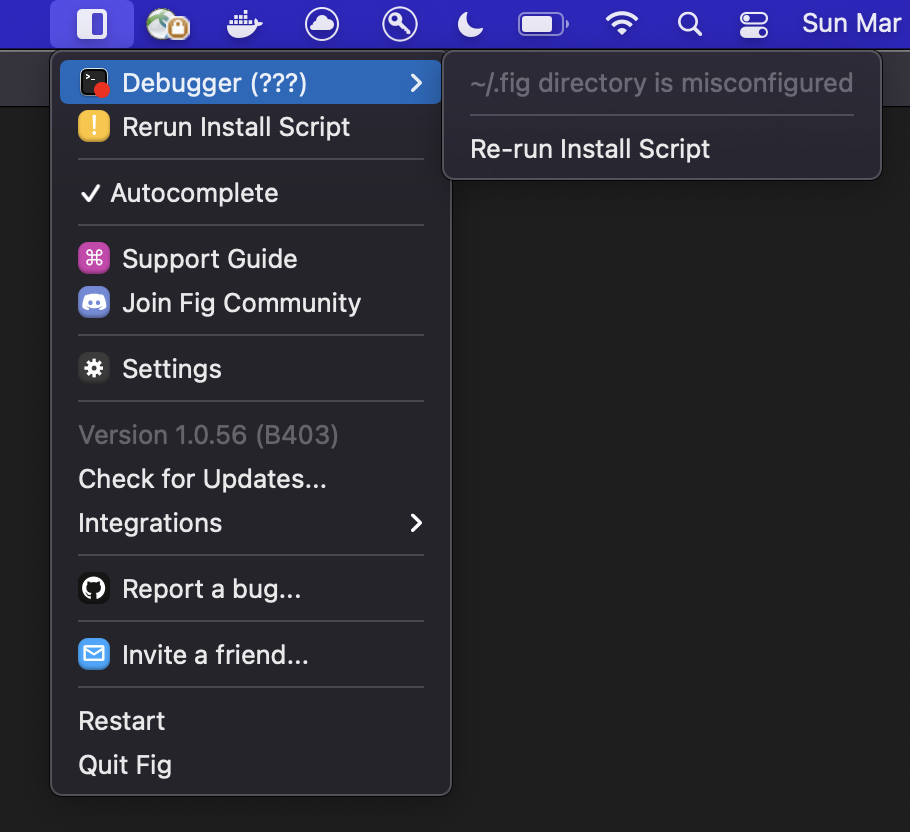This screenshot has width=910, height=832.
Task: Click the pink Support Guide icon
Action: point(92,257)
